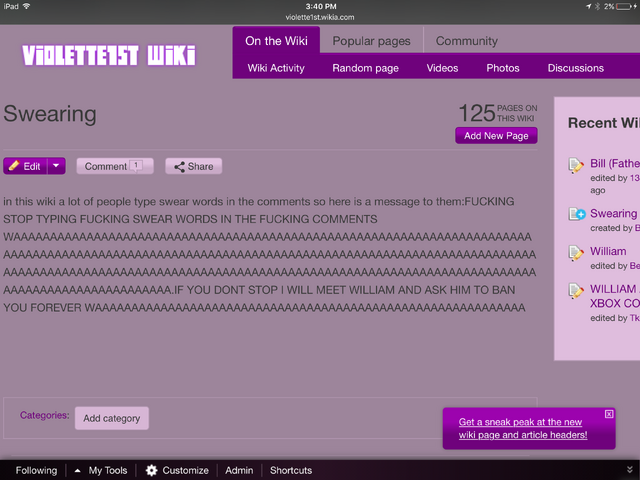Open Shortcuts in bottom toolbar
Screen dimensions: 640x480
tap(291, 470)
